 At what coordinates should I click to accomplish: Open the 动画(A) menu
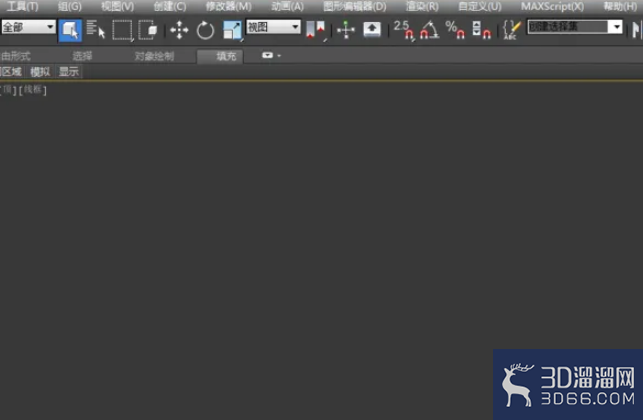[x=287, y=7]
